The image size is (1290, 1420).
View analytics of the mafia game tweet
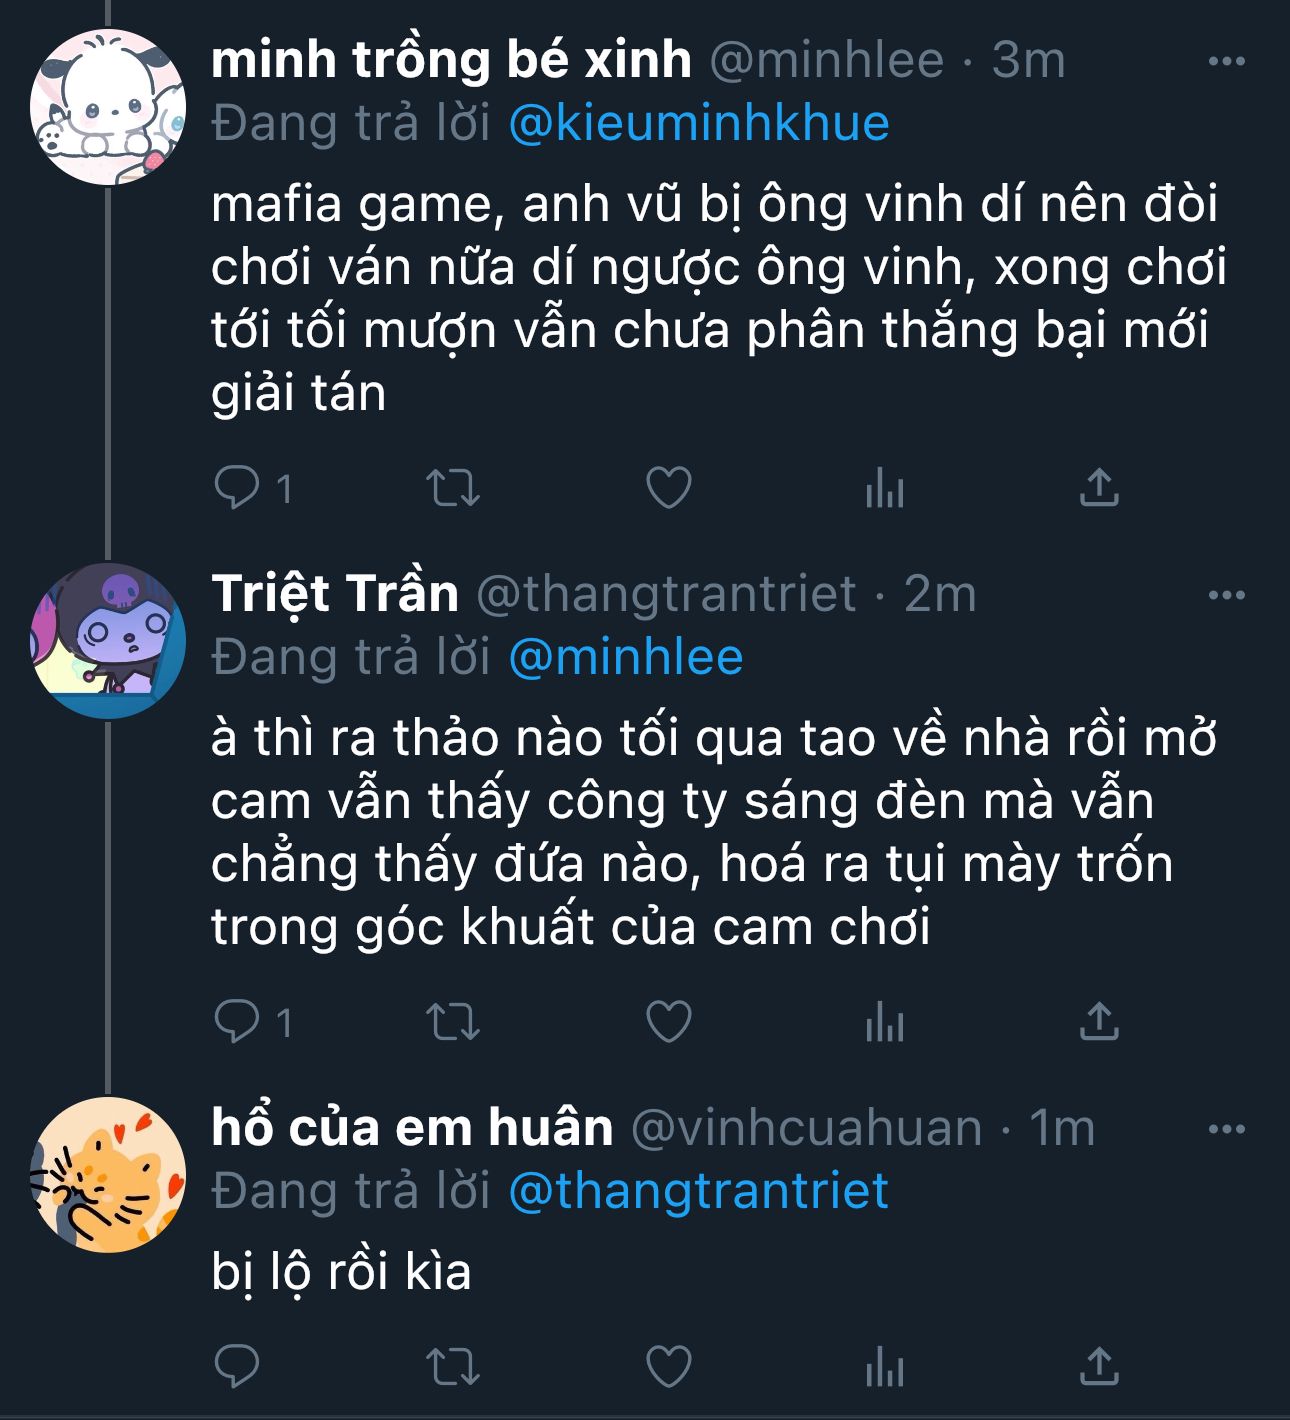[x=884, y=488]
